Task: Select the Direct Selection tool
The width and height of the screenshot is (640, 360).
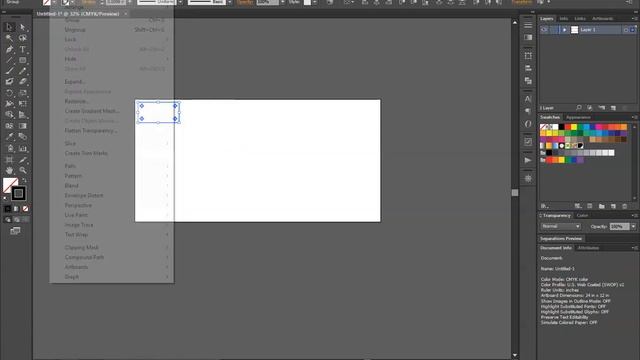Action: click(22, 27)
